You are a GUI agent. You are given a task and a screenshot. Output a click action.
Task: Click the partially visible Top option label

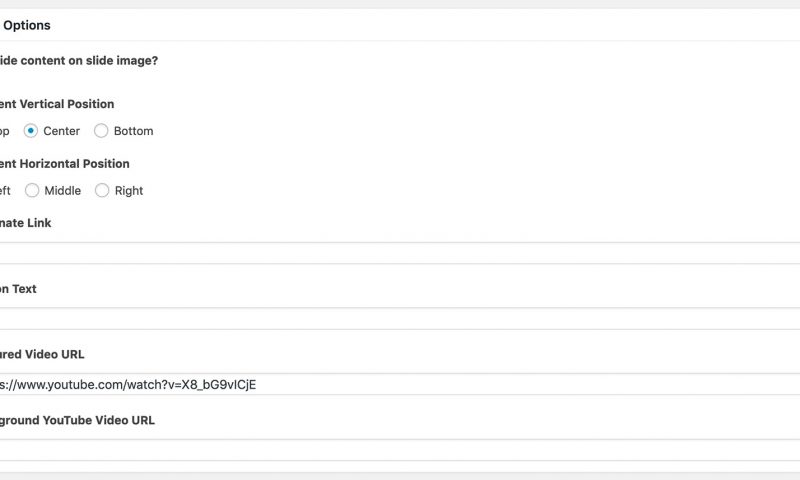click(x=5, y=132)
